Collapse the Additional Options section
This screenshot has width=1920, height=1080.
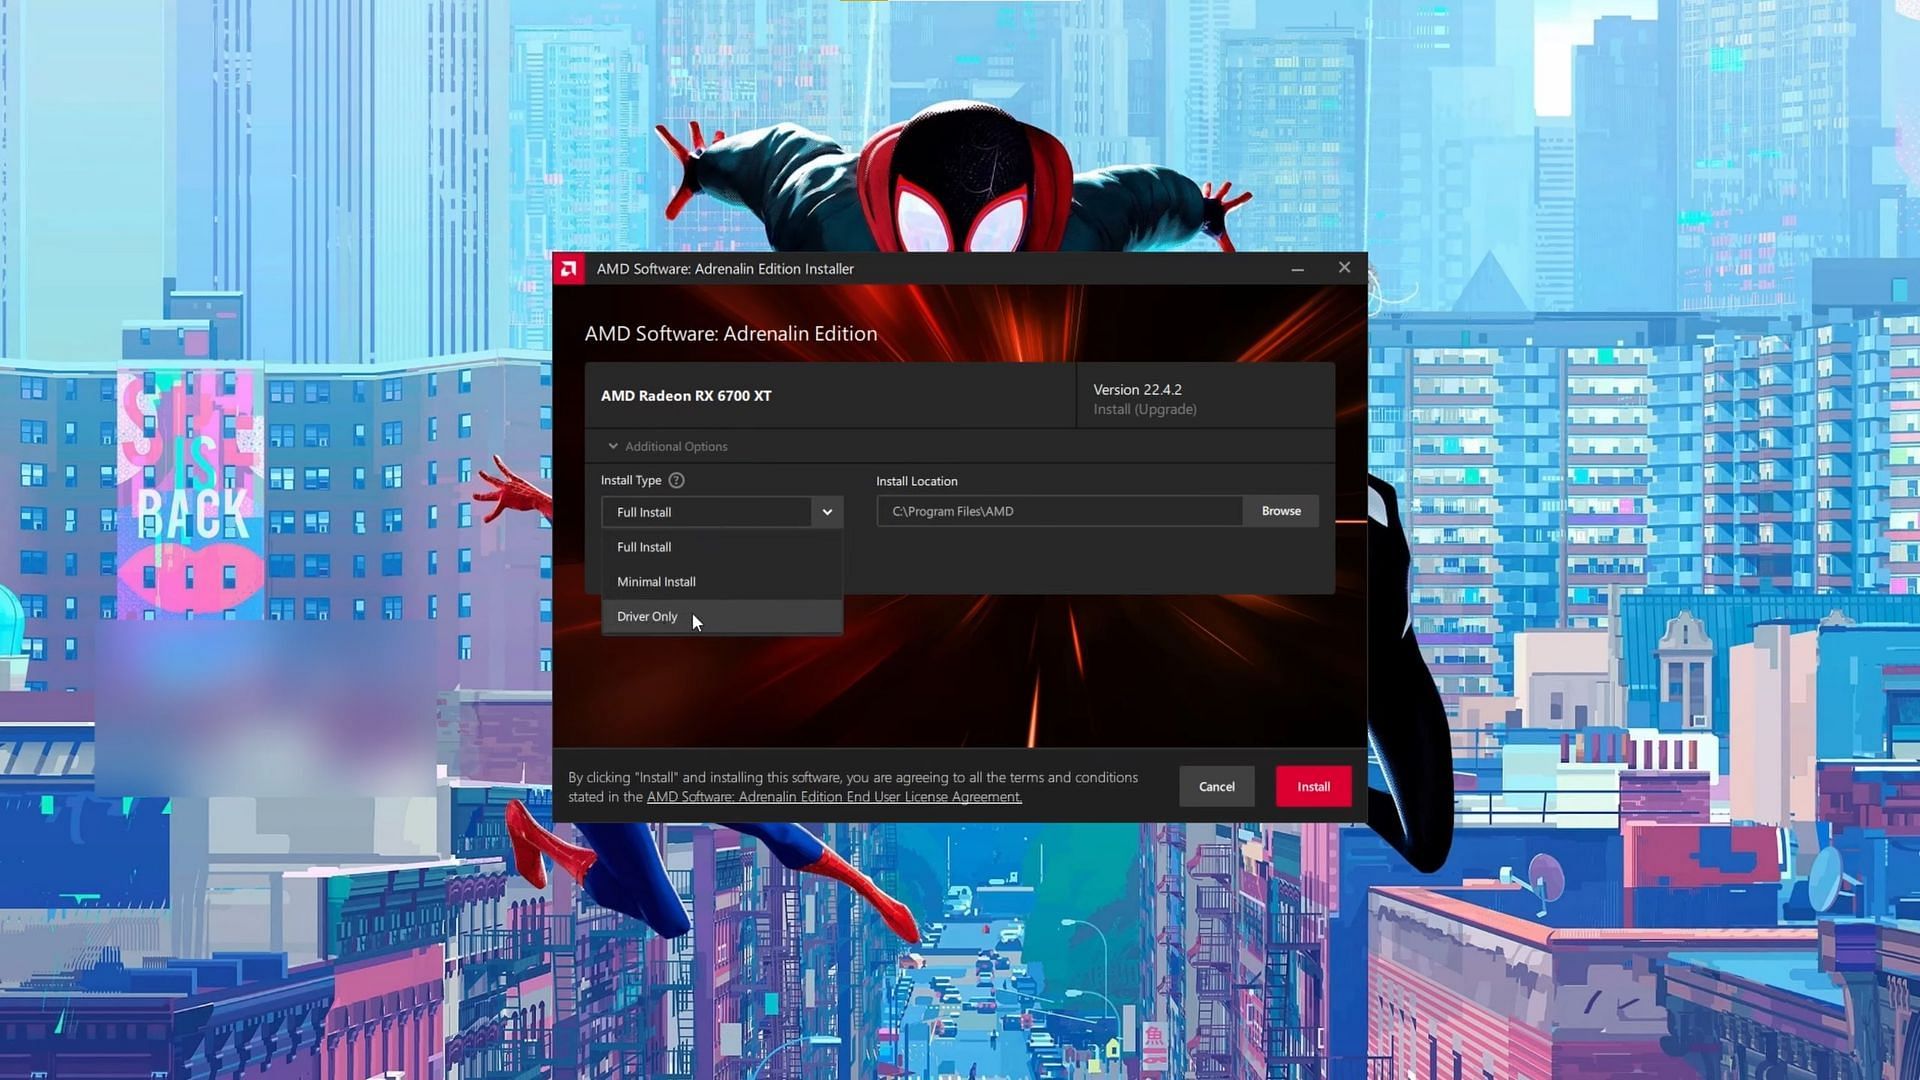coord(667,446)
